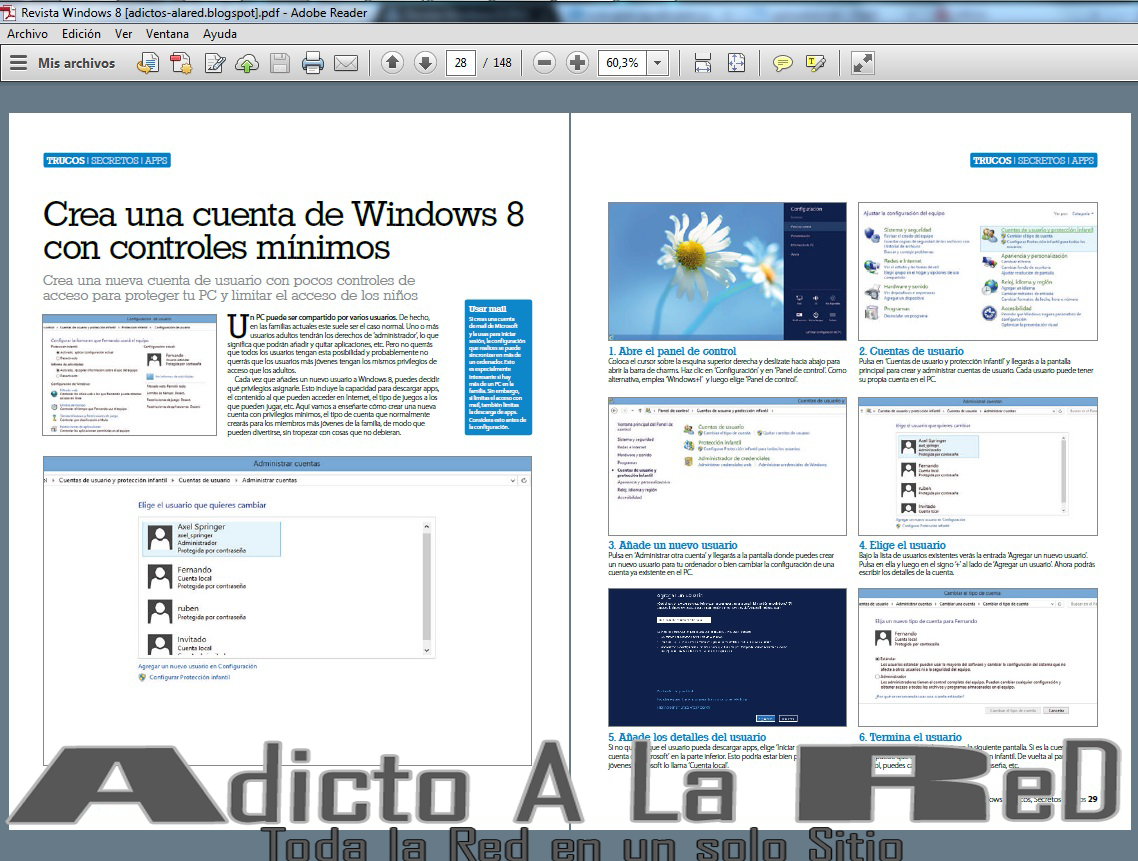Click the Cambiar el tipo de cuenta screenshot

pos(978,657)
